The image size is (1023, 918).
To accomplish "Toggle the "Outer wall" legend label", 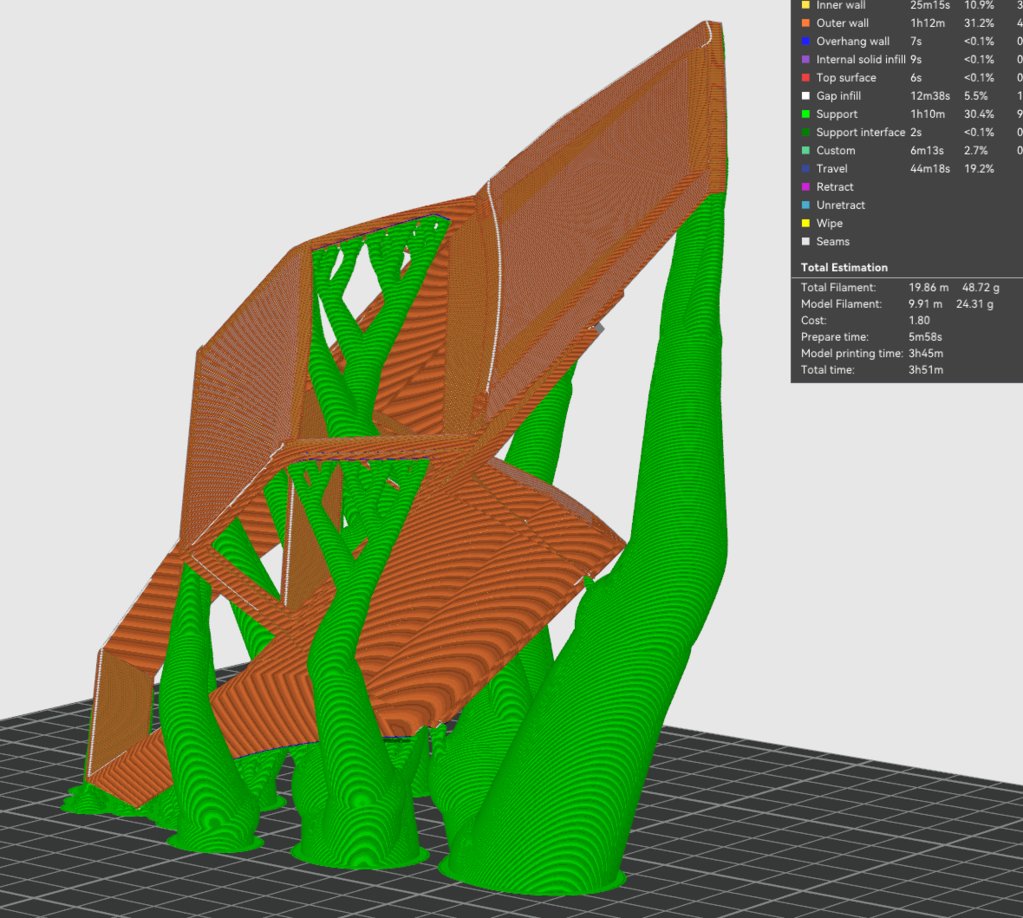I will pyautogui.click(x=842, y=23).
